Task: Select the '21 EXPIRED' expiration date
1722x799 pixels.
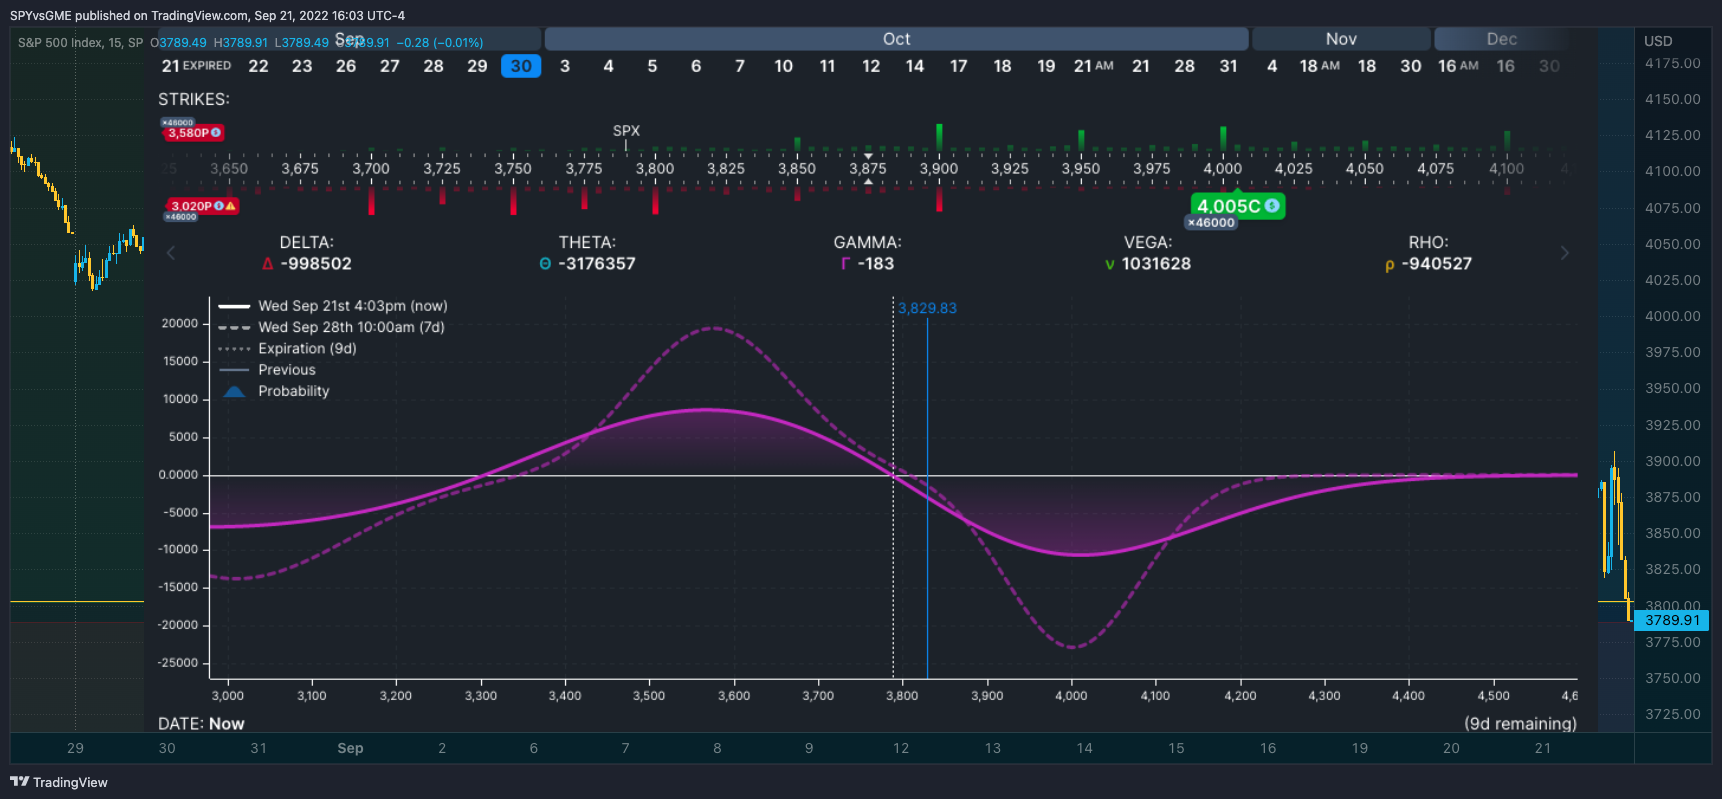Action: coord(196,66)
